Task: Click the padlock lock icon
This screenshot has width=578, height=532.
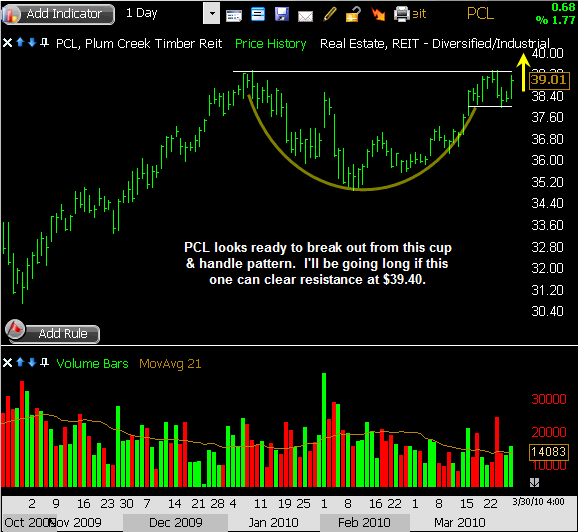Action: click(x=353, y=15)
